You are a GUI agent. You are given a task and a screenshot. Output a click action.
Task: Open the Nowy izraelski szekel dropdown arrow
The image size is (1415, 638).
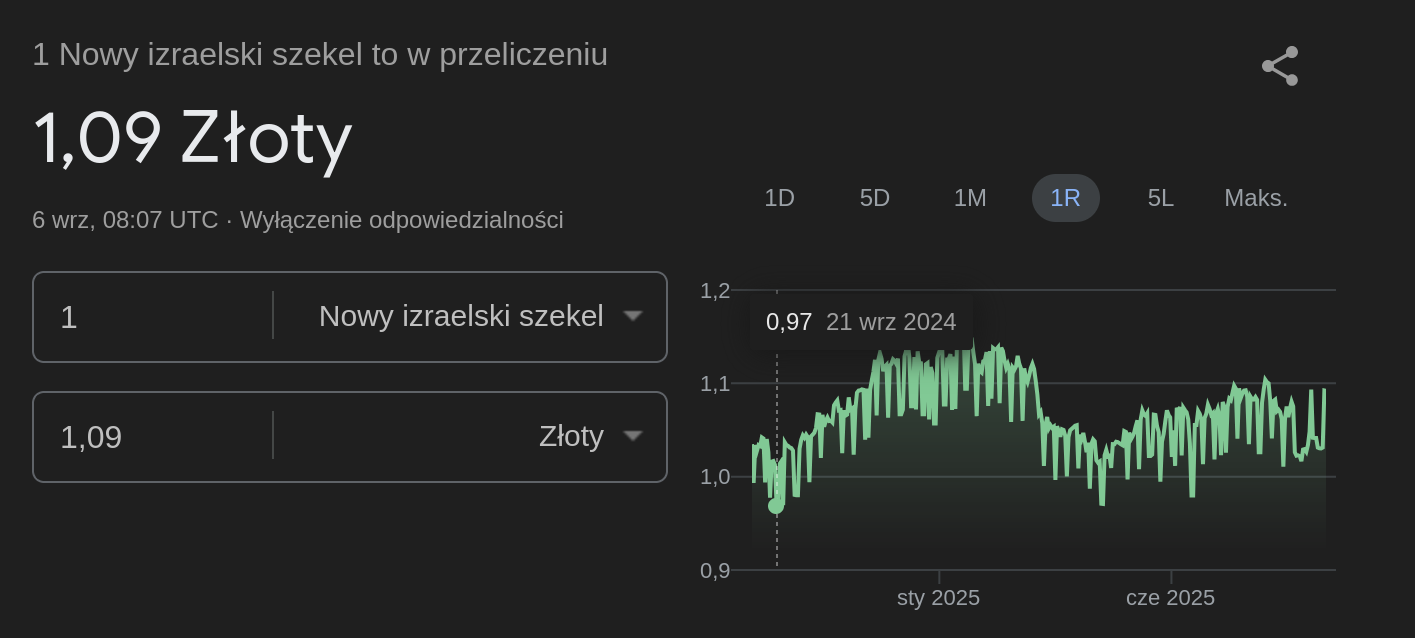[632, 316]
